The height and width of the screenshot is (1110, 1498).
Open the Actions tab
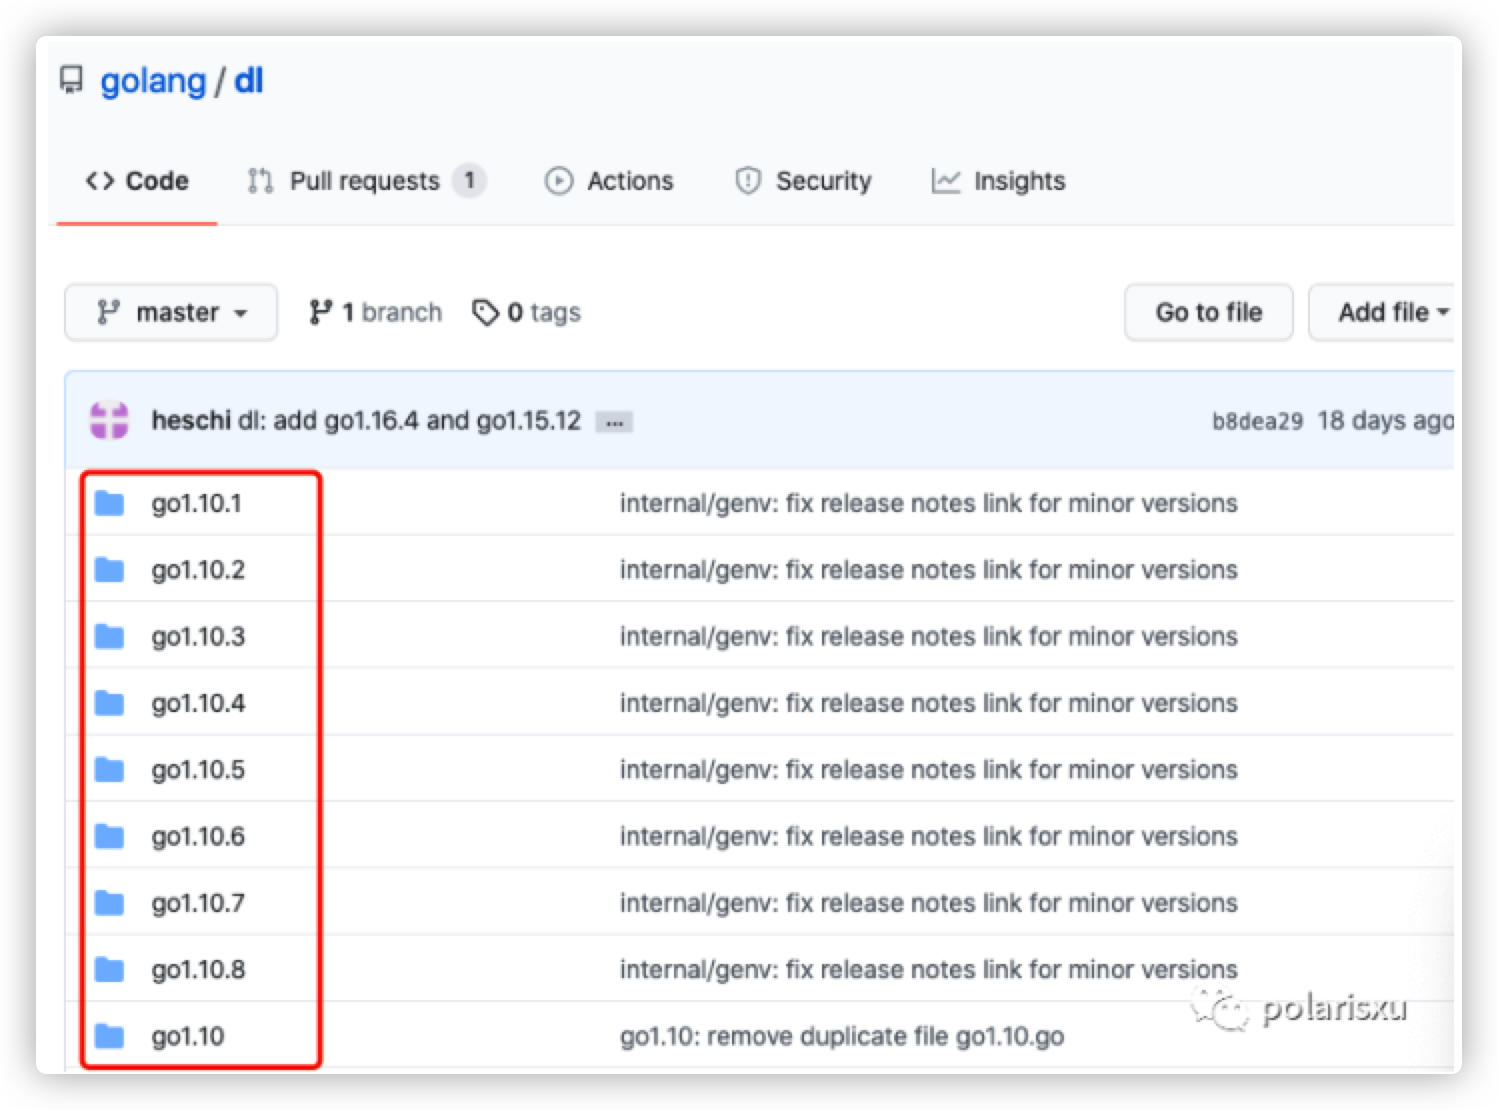click(x=609, y=181)
